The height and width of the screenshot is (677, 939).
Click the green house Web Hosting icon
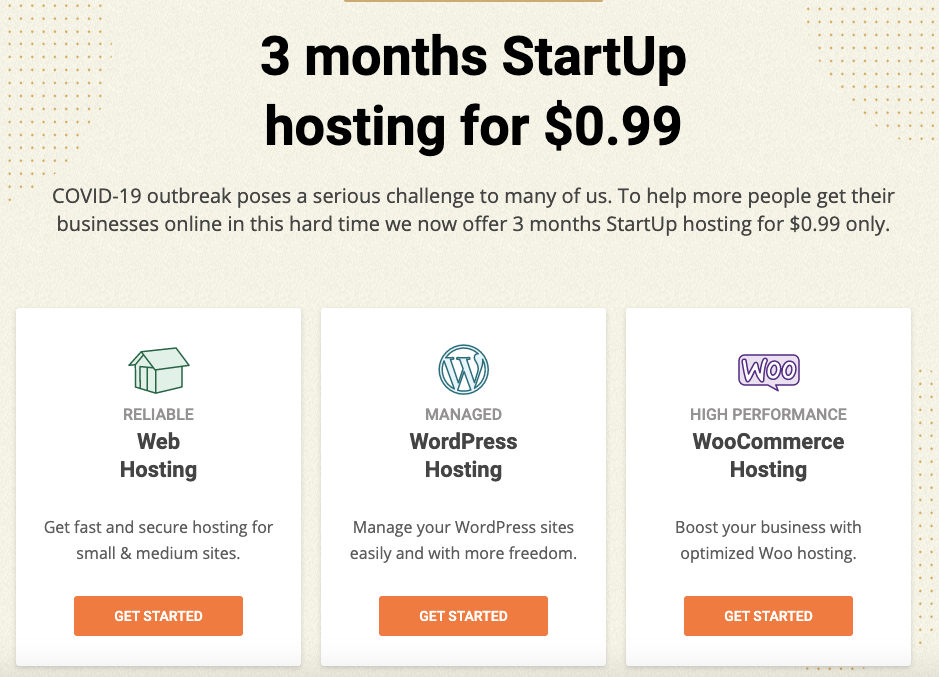click(159, 370)
